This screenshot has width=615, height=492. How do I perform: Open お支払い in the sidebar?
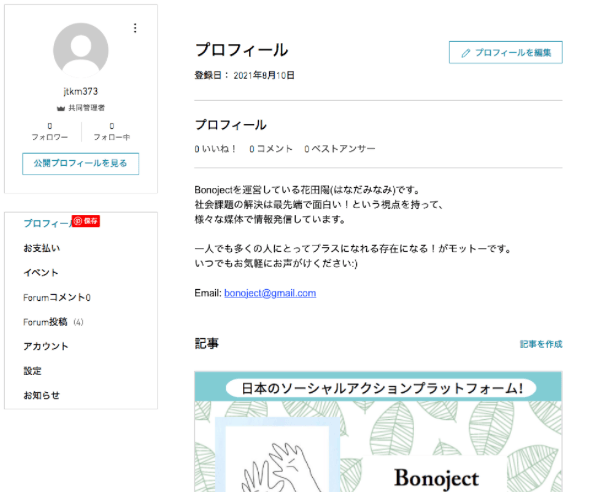(41, 248)
